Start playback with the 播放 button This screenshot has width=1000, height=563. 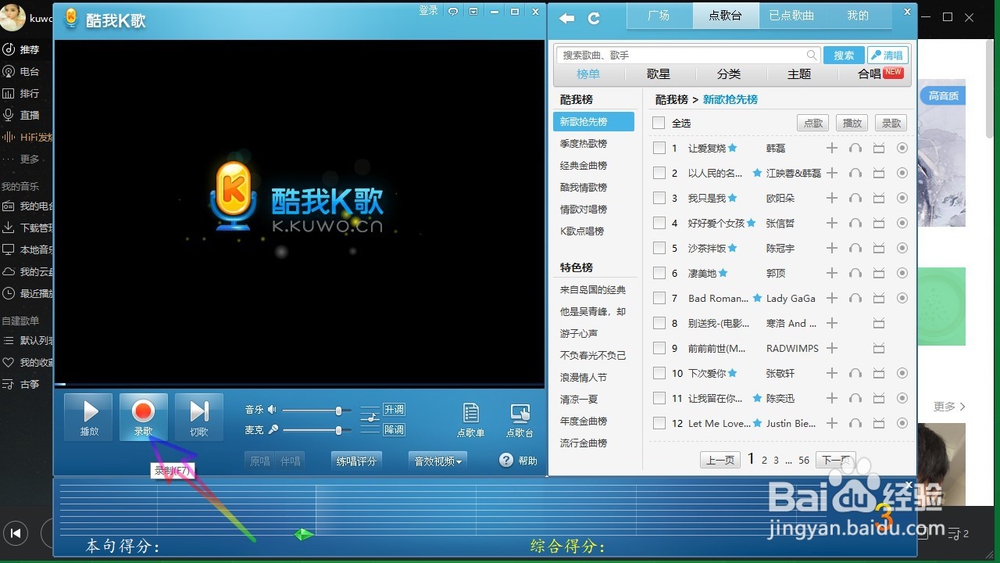(x=89, y=416)
